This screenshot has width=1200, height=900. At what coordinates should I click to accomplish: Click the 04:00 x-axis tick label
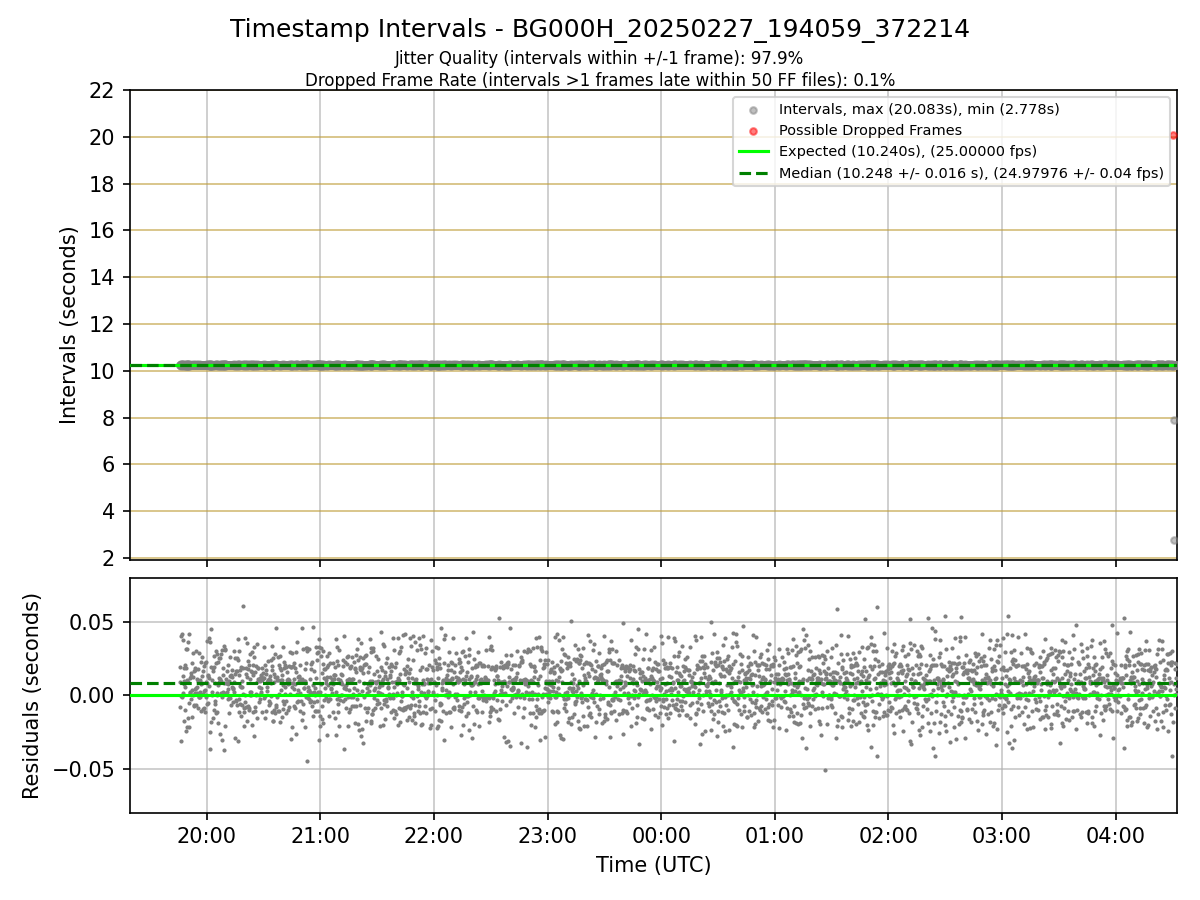point(1115,835)
